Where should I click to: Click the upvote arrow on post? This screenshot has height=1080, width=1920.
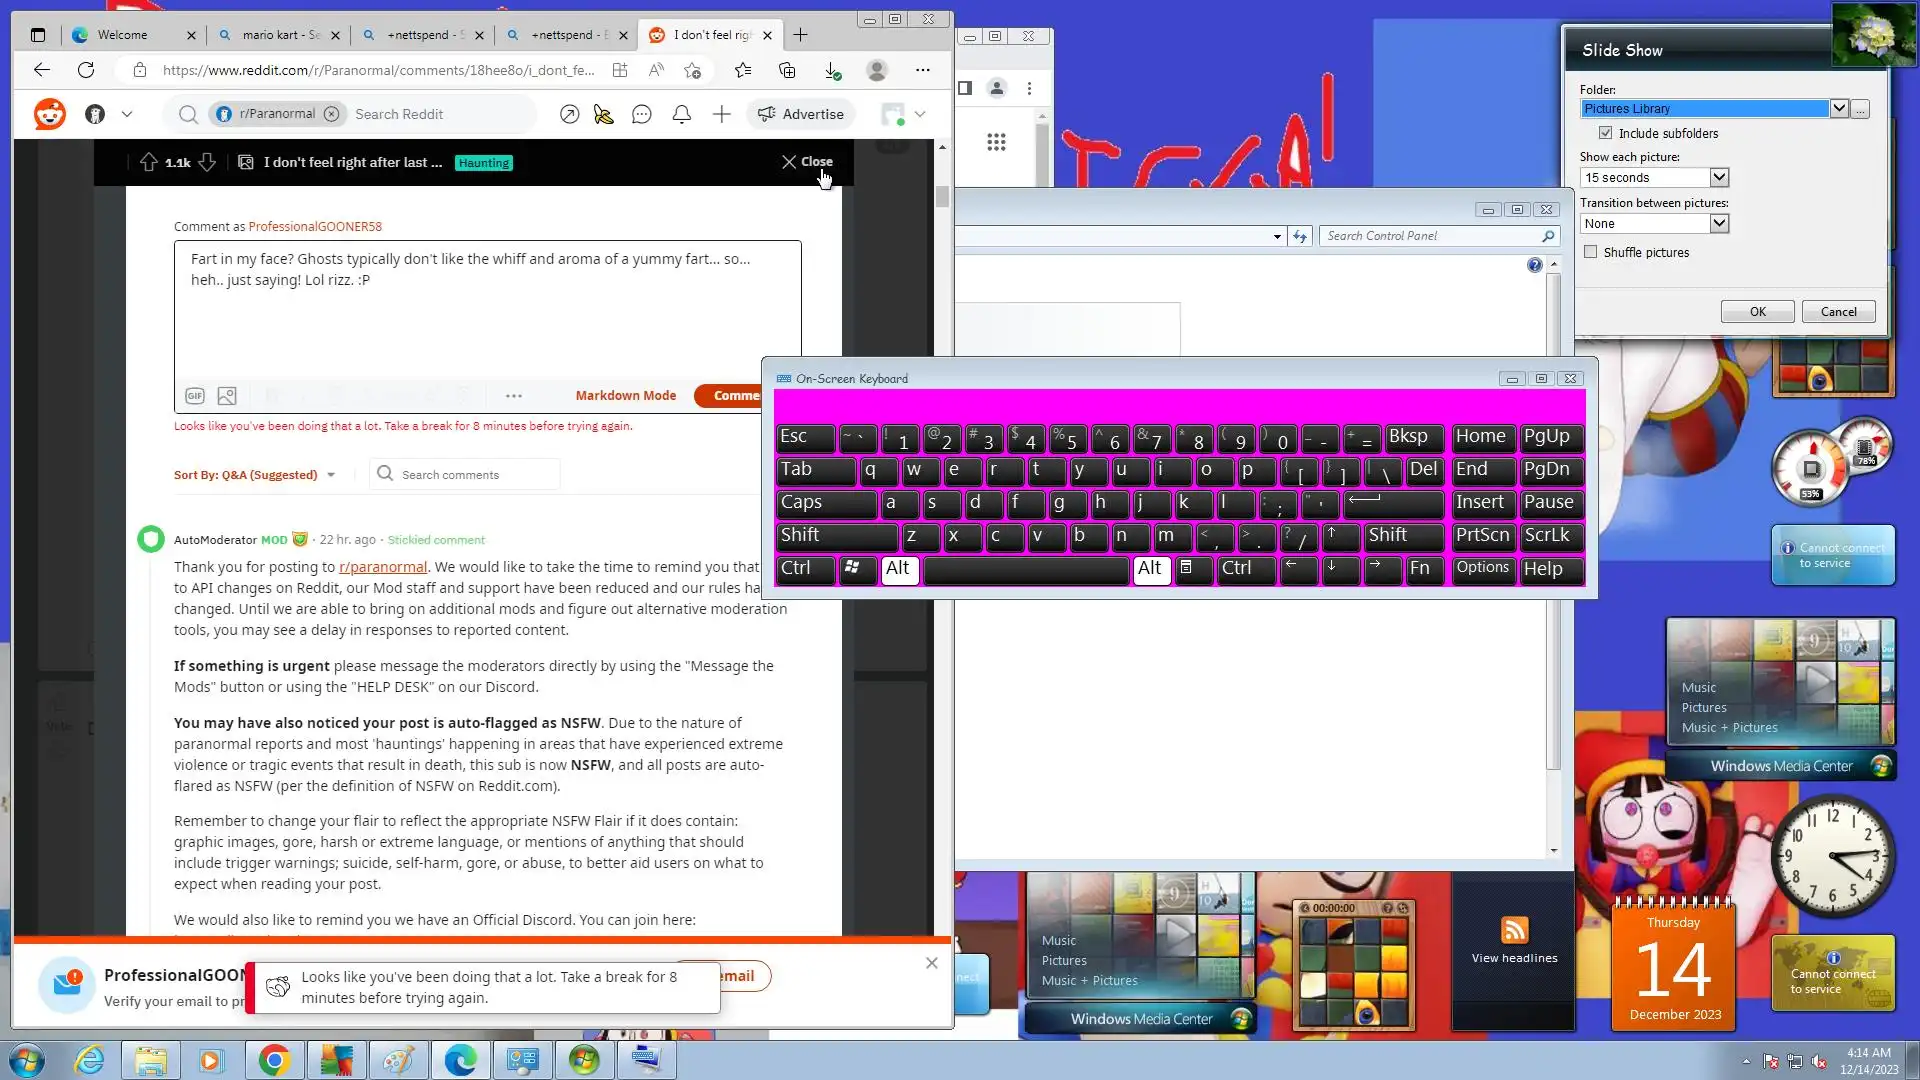tap(149, 162)
